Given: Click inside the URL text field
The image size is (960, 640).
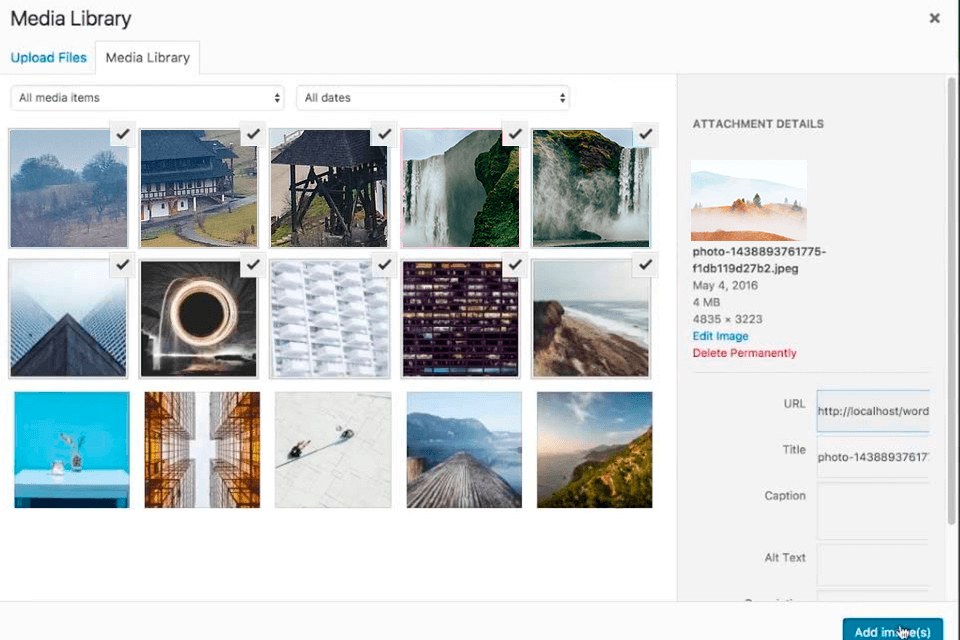Looking at the screenshot, I should (873, 410).
